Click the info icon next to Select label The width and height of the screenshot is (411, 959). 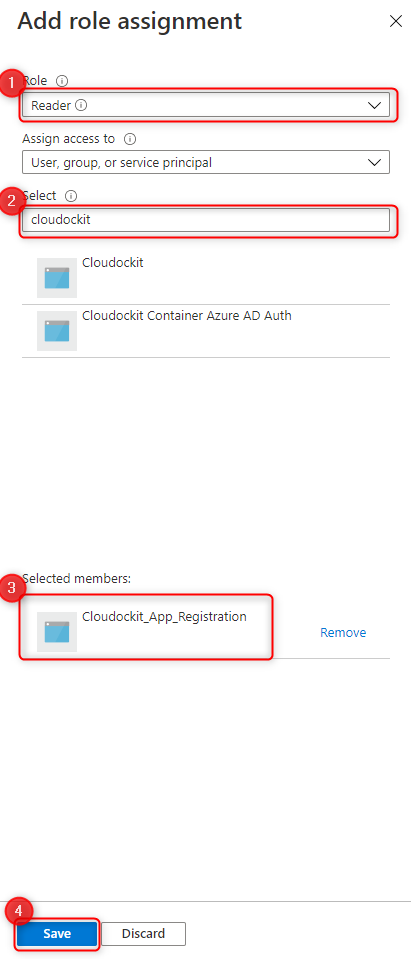point(71,196)
